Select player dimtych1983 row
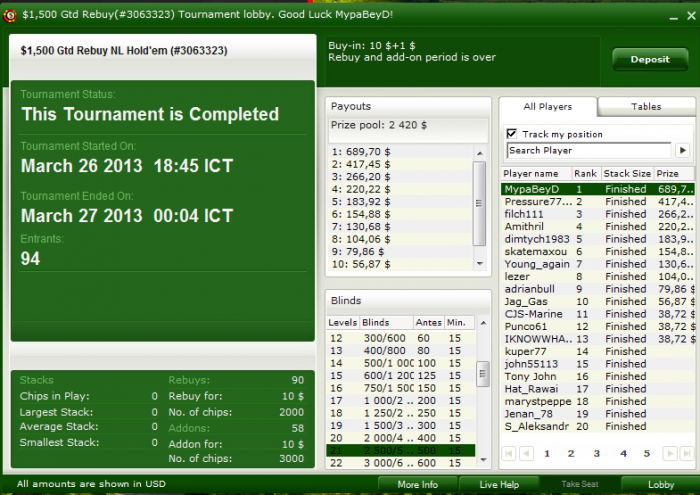The image size is (700, 495). point(598,239)
